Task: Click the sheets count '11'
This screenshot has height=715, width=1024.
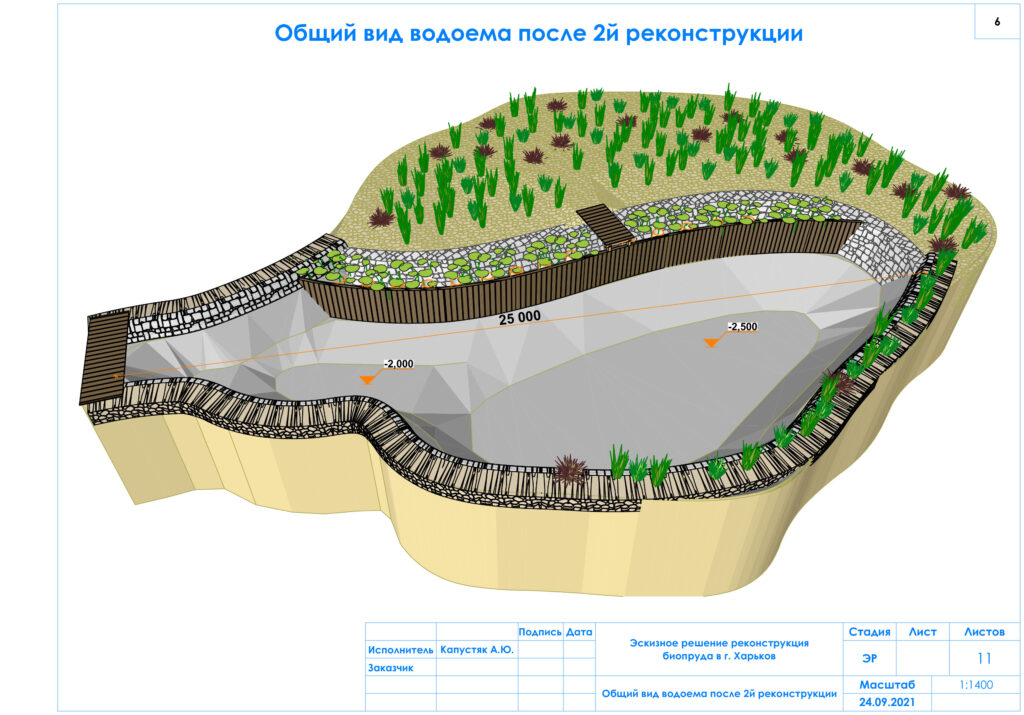Action: tap(984, 658)
